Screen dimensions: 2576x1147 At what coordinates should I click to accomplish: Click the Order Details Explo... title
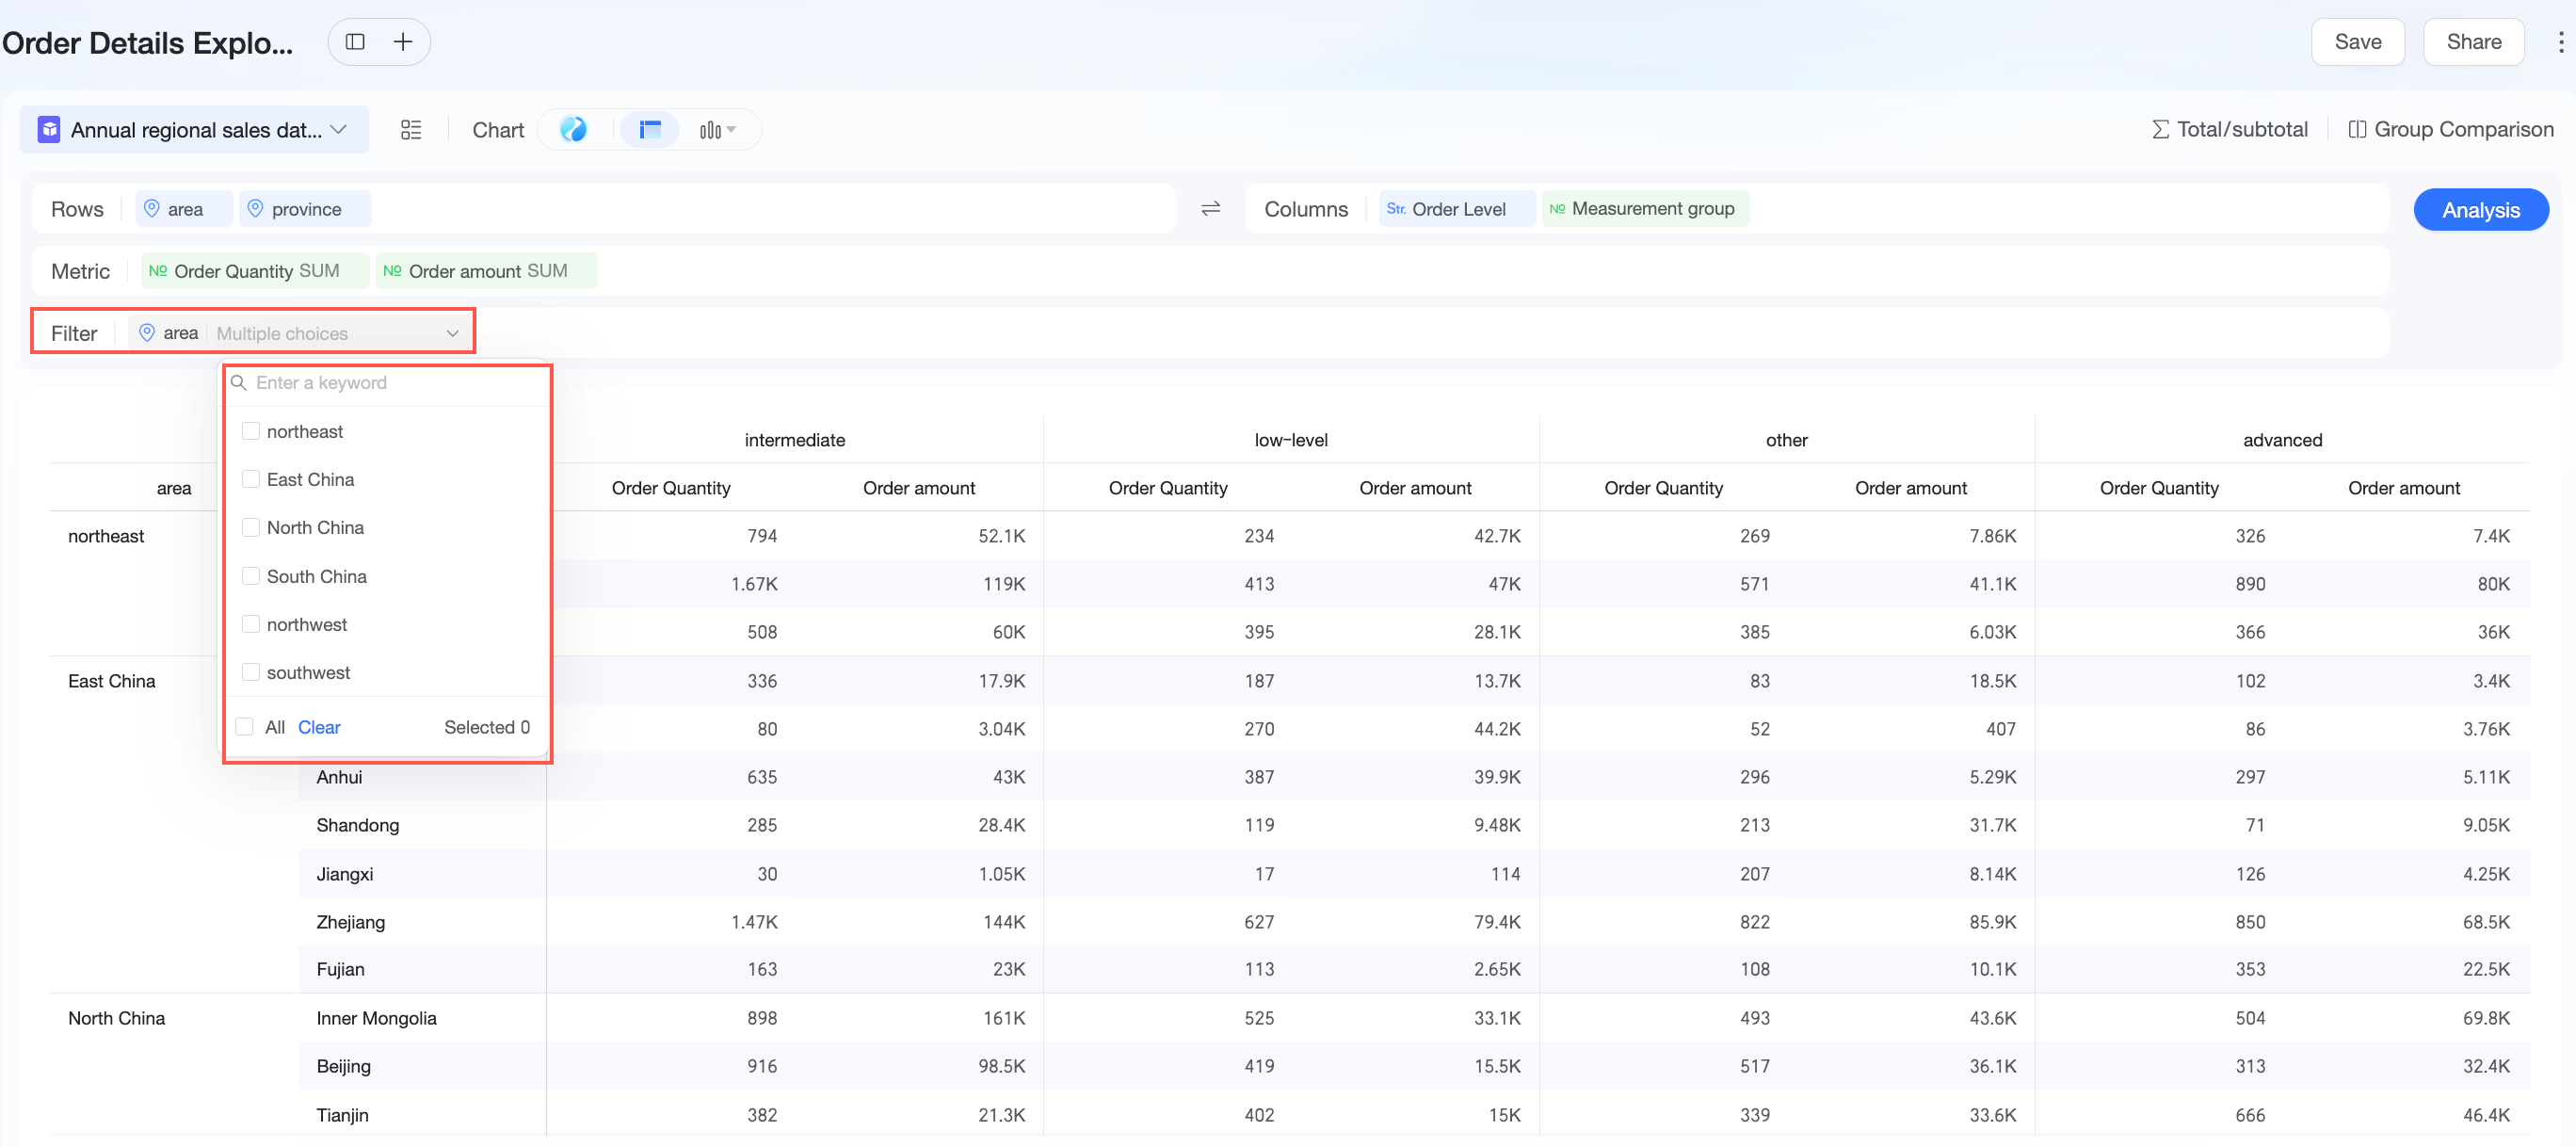148,43
